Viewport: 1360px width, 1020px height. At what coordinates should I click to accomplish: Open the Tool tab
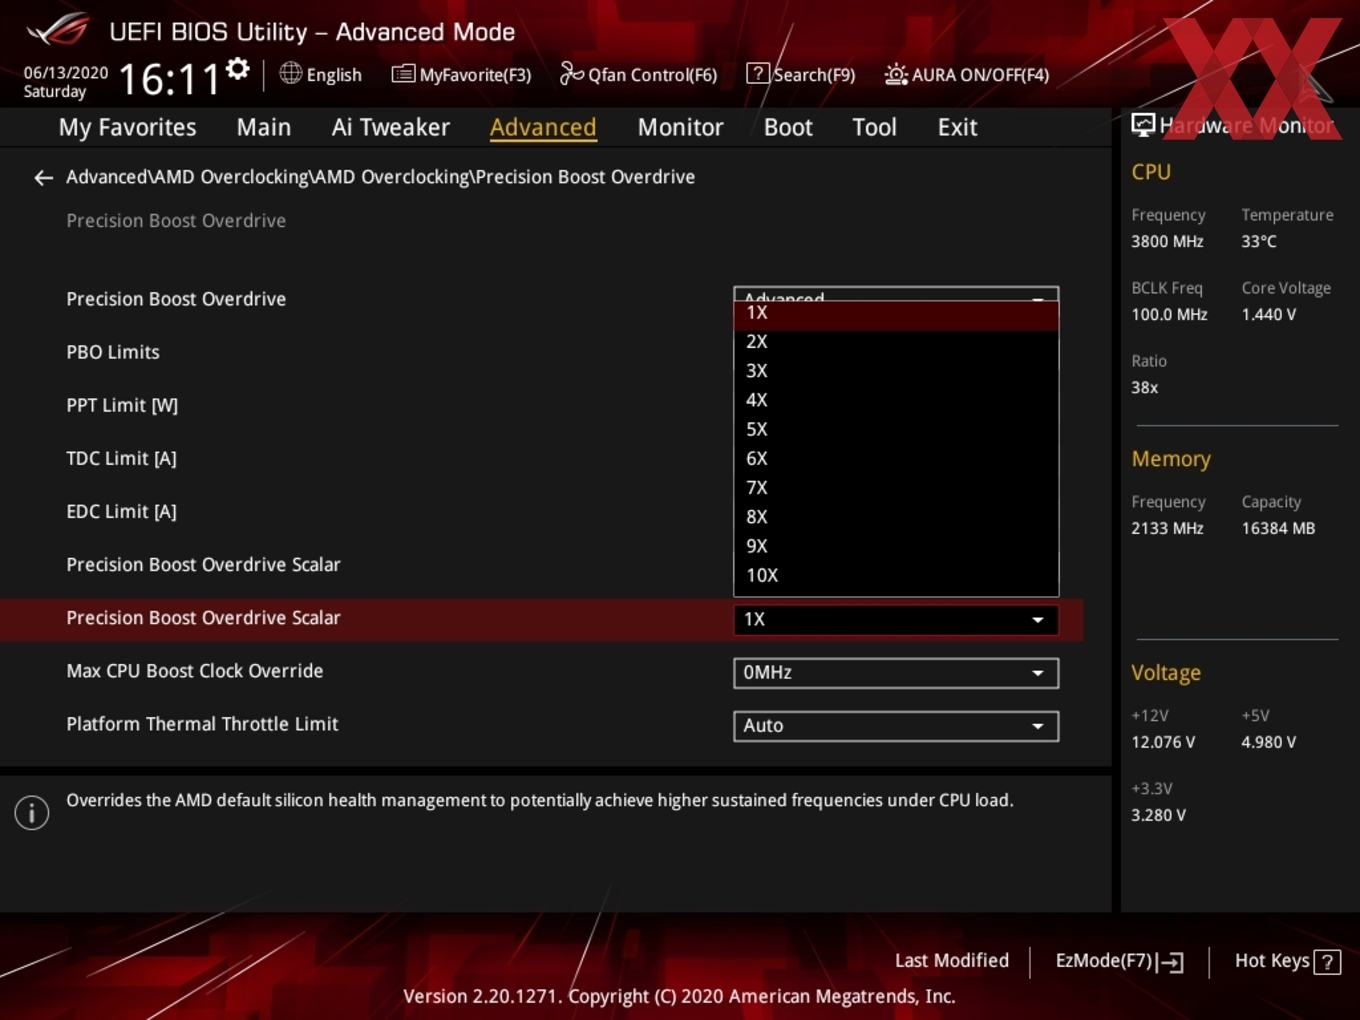[x=874, y=127]
